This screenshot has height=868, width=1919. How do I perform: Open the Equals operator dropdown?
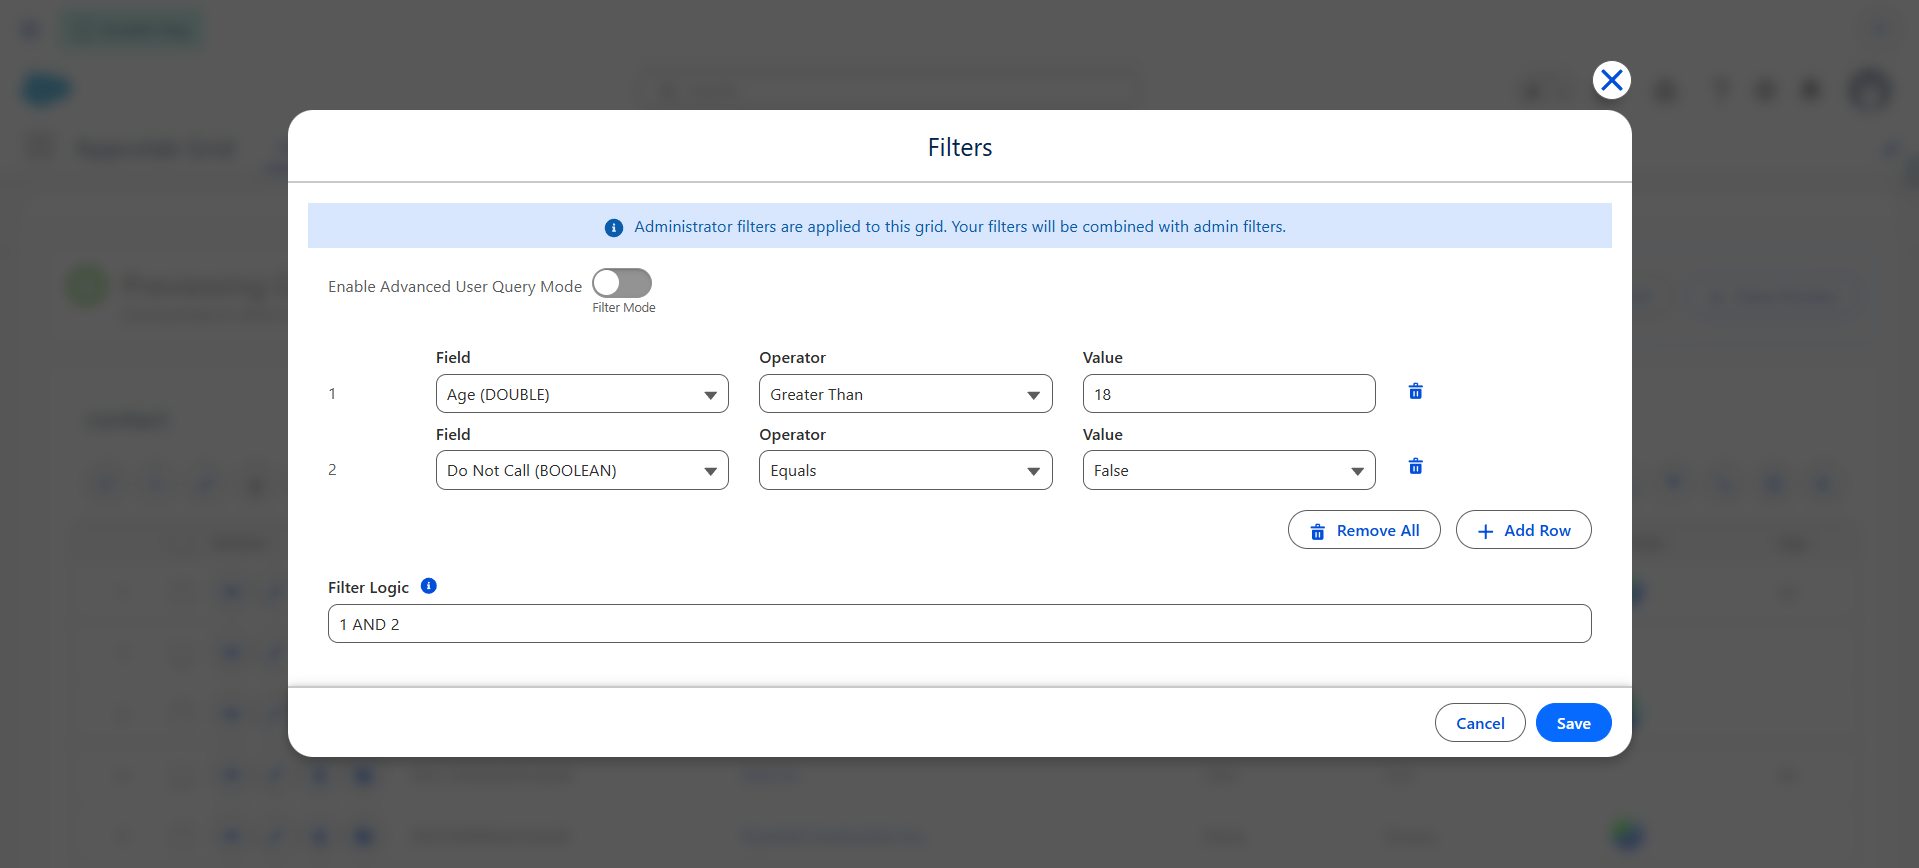(905, 470)
